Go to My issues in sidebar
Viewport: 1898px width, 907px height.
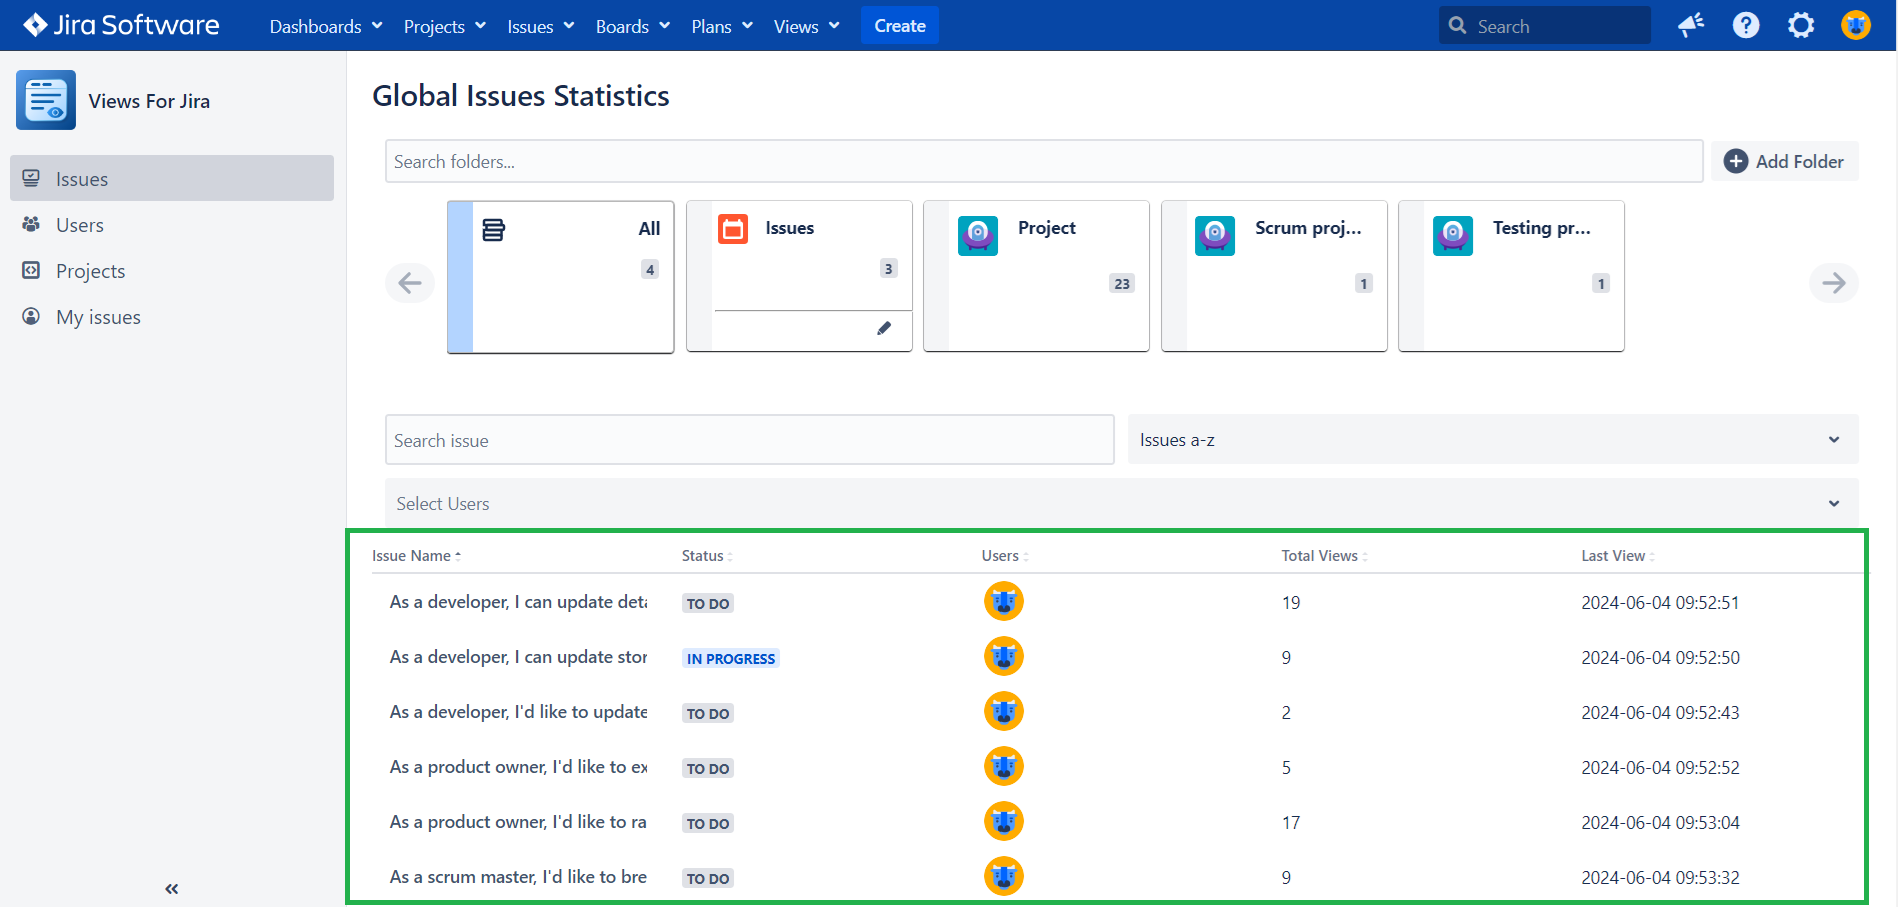tap(98, 317)
